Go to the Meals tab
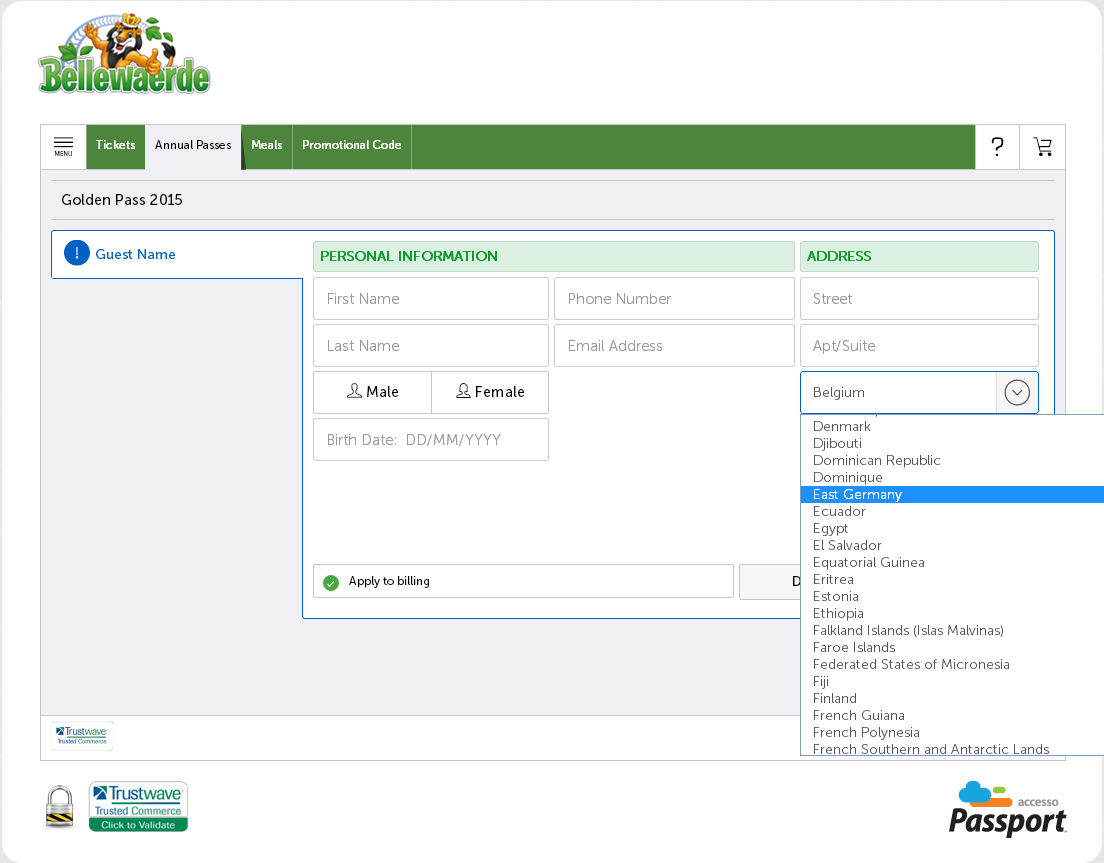 tap(267, 146)
